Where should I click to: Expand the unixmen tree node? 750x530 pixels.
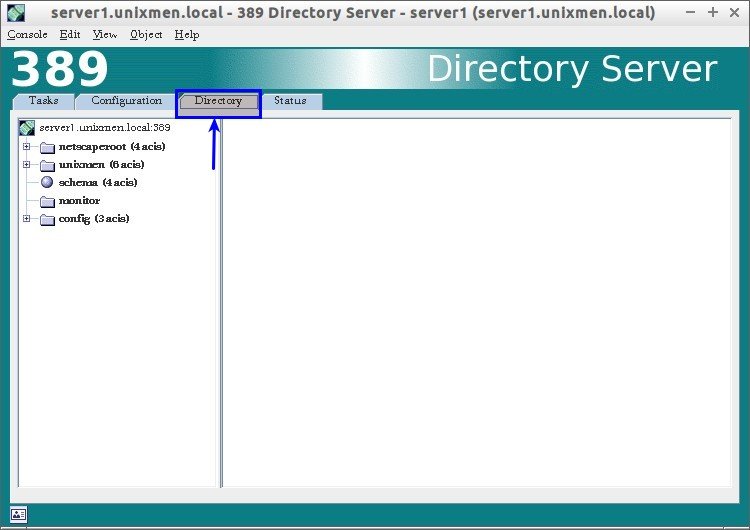(x=27, y=165)
